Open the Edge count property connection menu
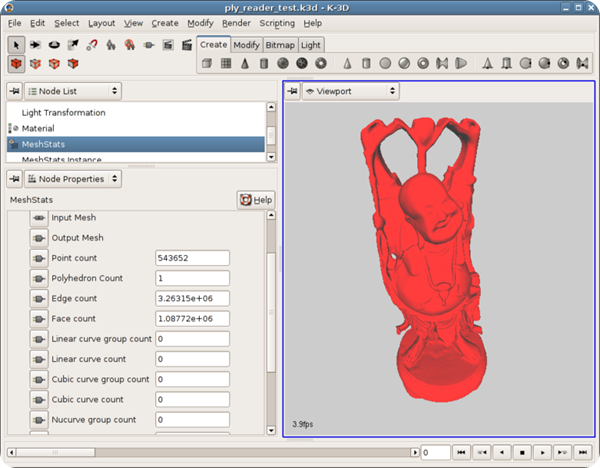600x468 pixels. pos(39,299)
